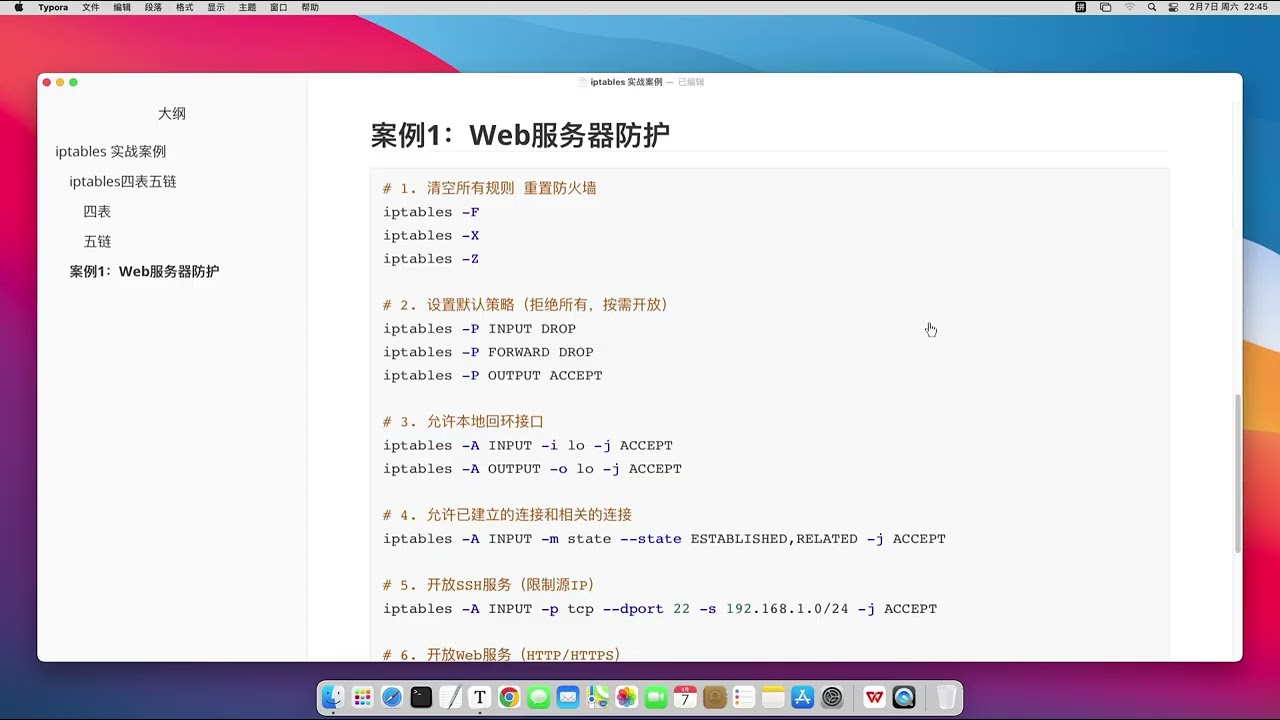Click the comment '# 1. 清空所有规则 重置防火墙'
Viewport: 1280px width, 720px height.
(490, 188)
